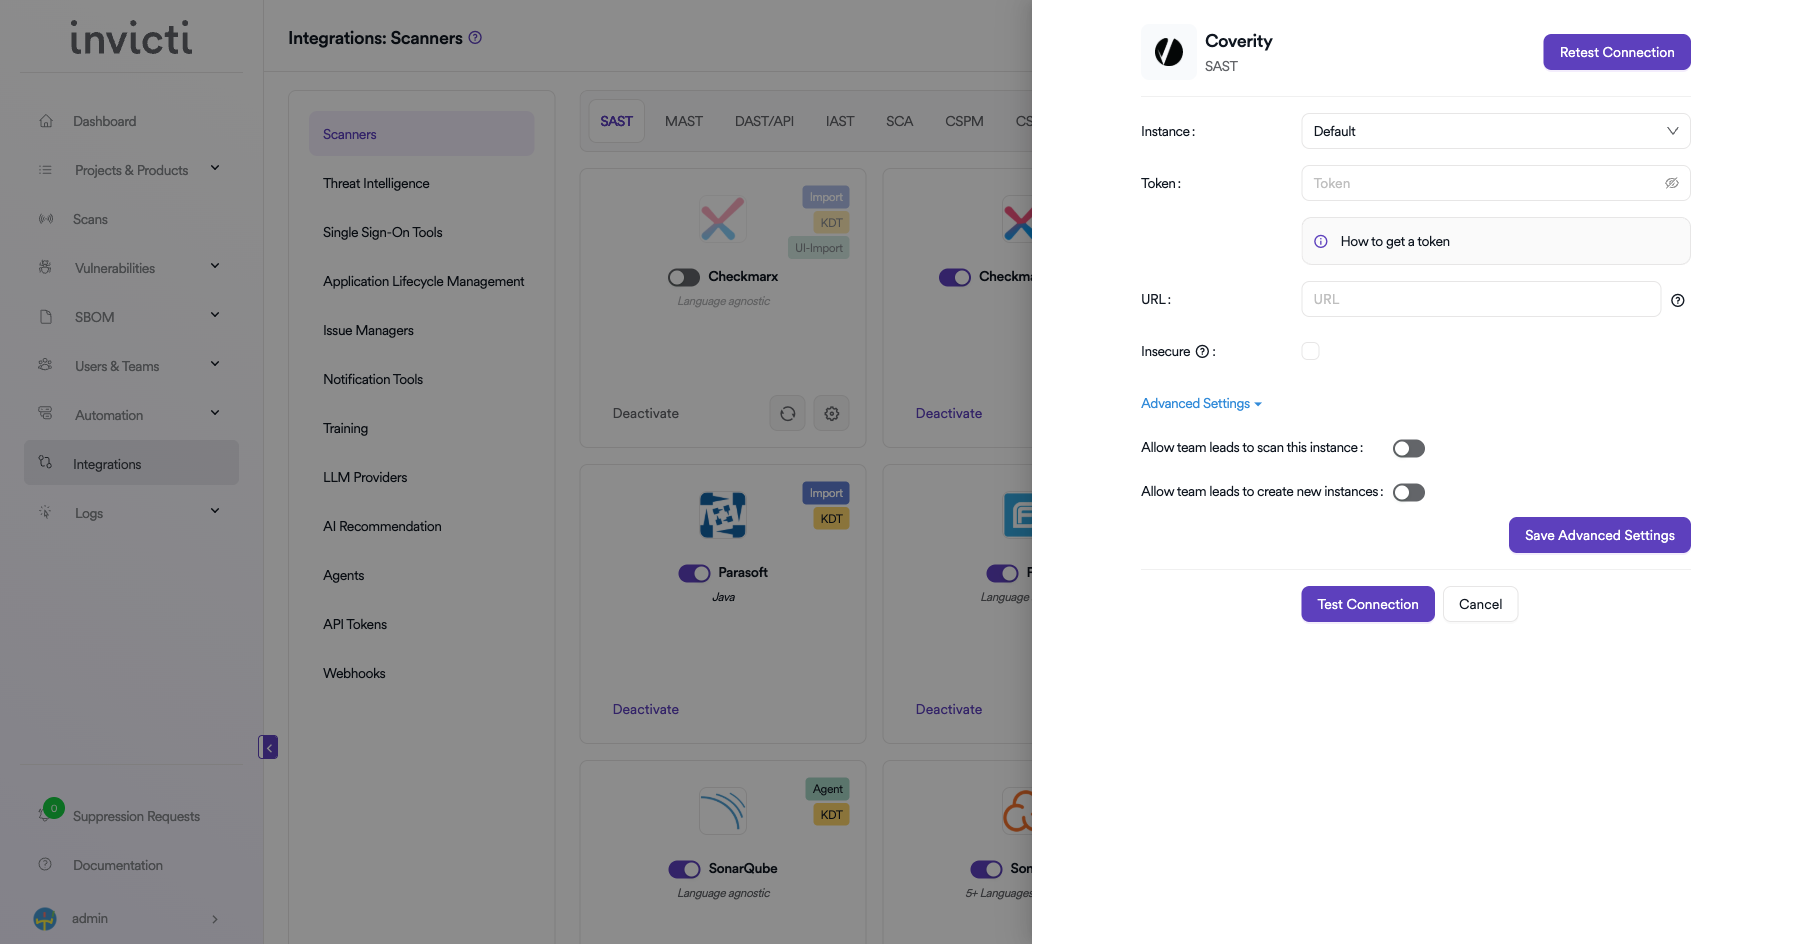Collapse the sidebar with the arrow icon
The image size is (1800, 944).
tap(268, 748)
